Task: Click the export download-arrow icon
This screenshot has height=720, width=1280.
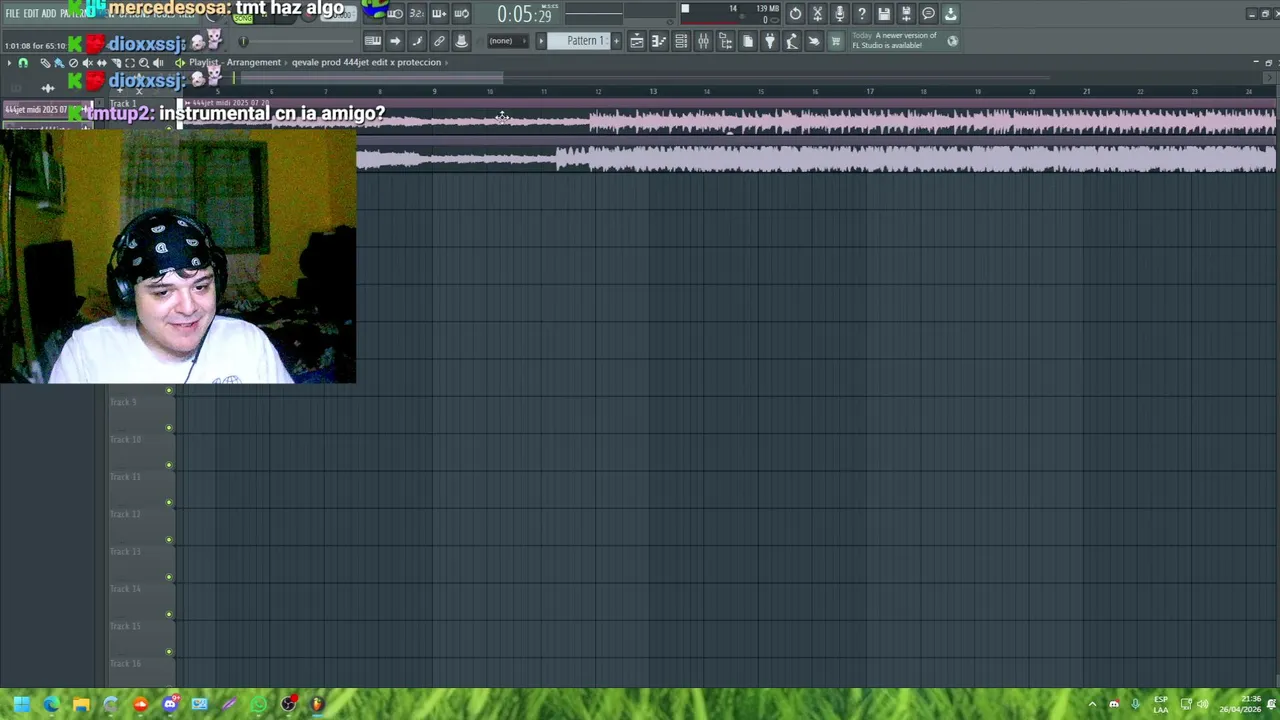Action: point(950,14)
